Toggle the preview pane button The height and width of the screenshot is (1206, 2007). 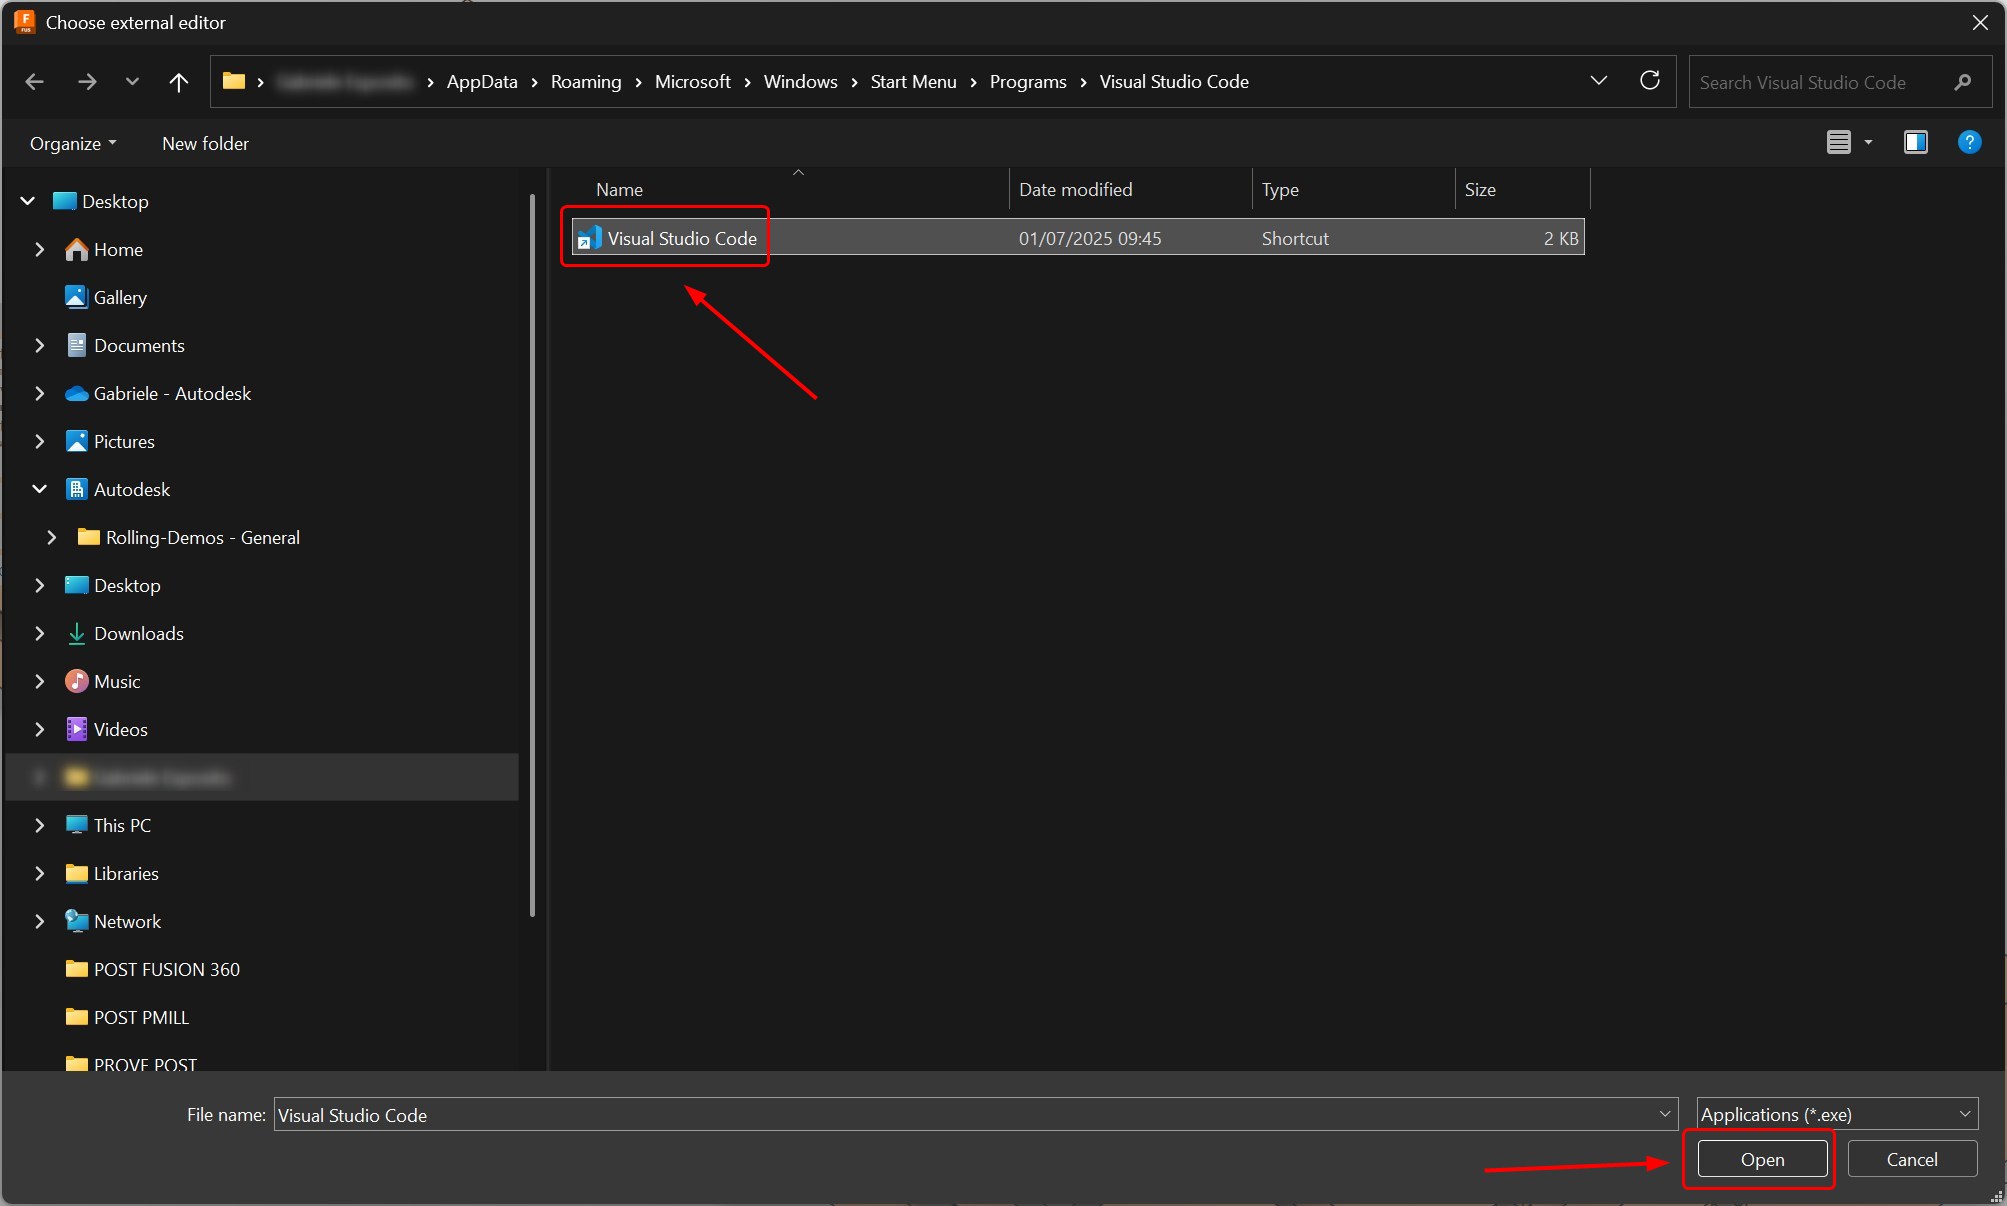1915,142
